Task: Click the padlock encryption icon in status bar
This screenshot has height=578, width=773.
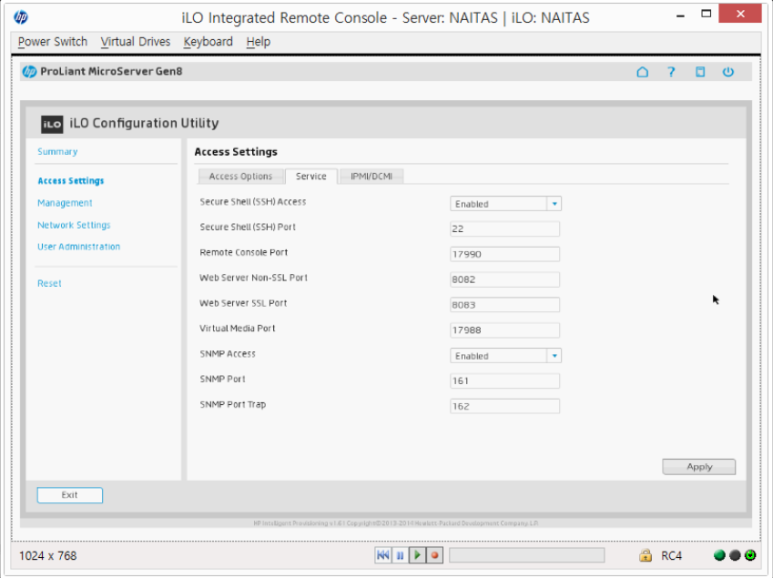Action: pos(646,555)
